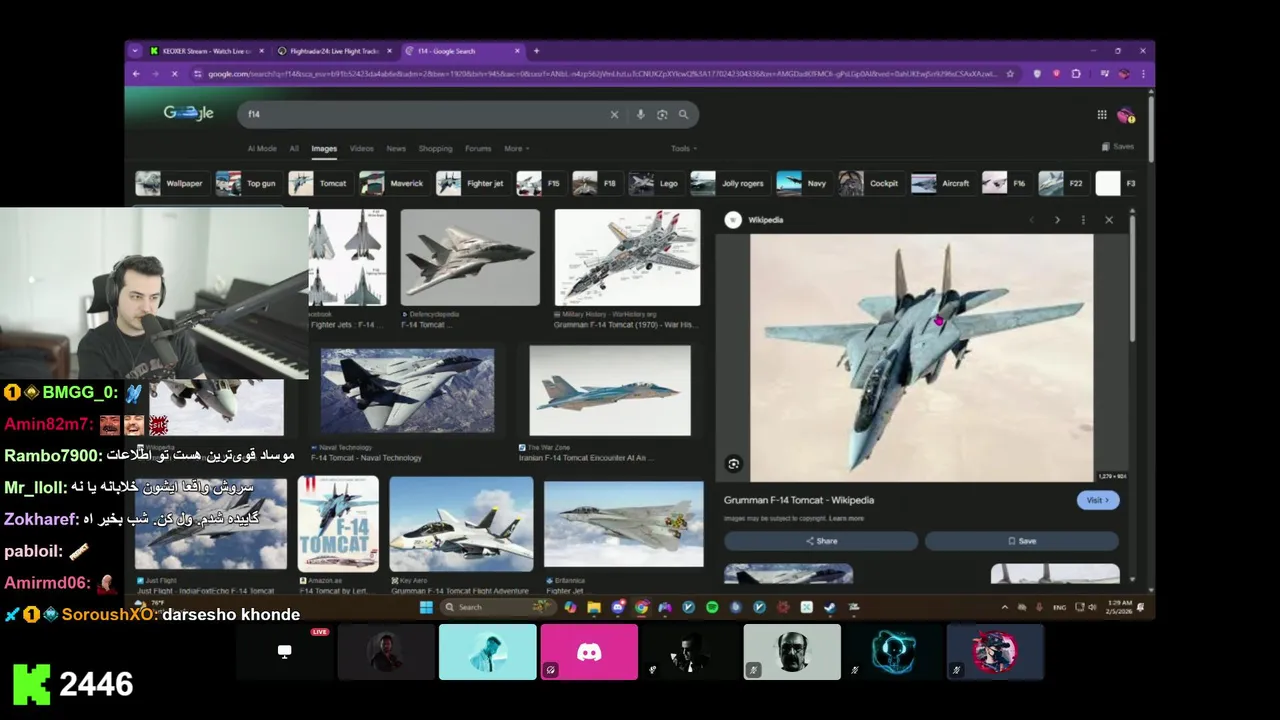Viewport: 1280px width, 720px height.
Task: Click the Google logo
Action: (189, 113)
